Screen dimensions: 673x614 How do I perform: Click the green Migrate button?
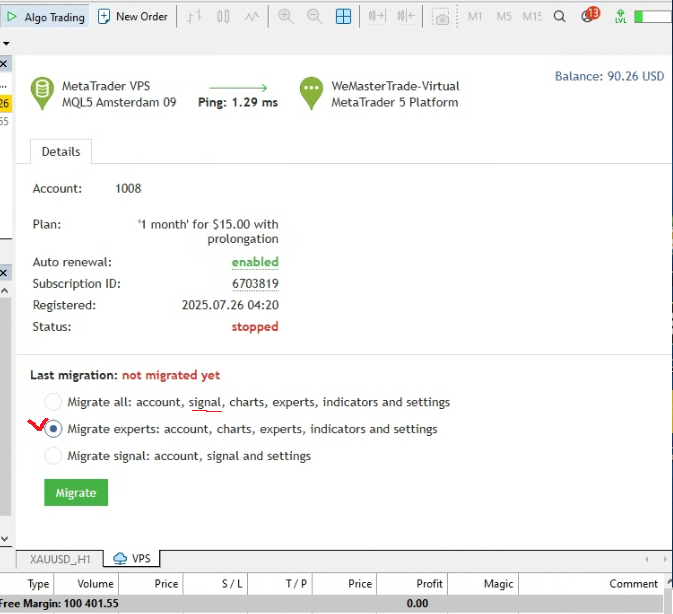76,493
